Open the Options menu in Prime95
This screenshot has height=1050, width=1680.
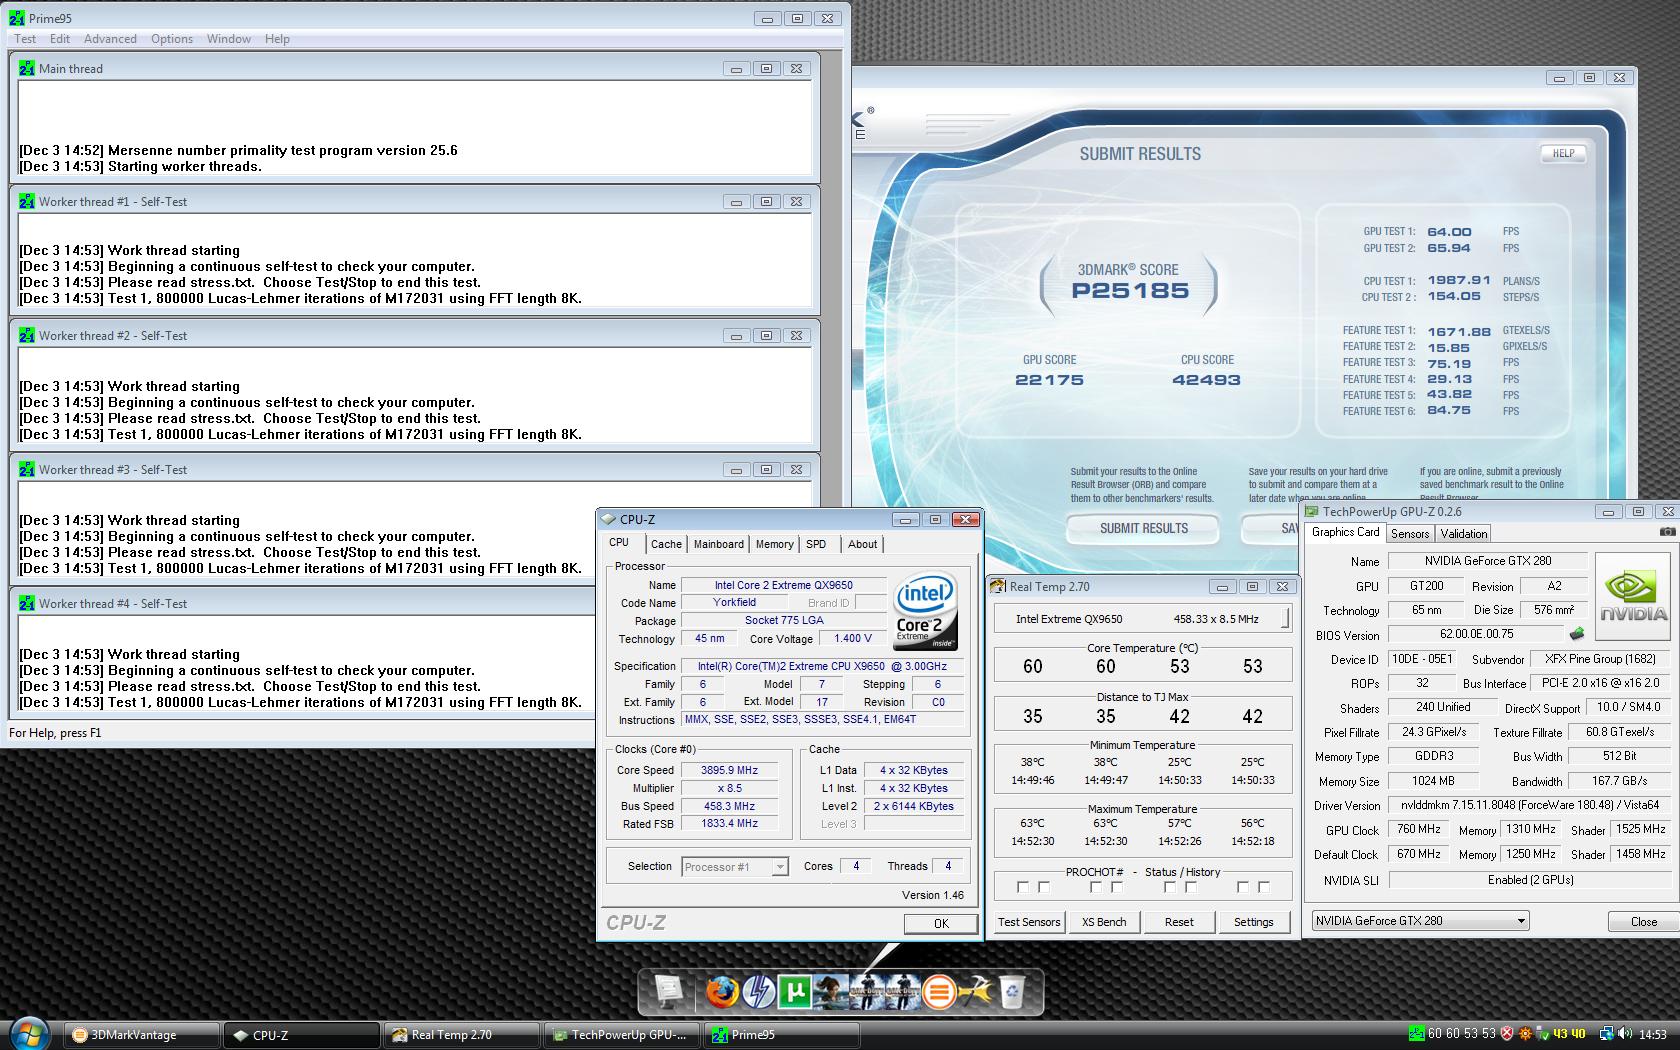pyautogui.click(x=172, y=39)
